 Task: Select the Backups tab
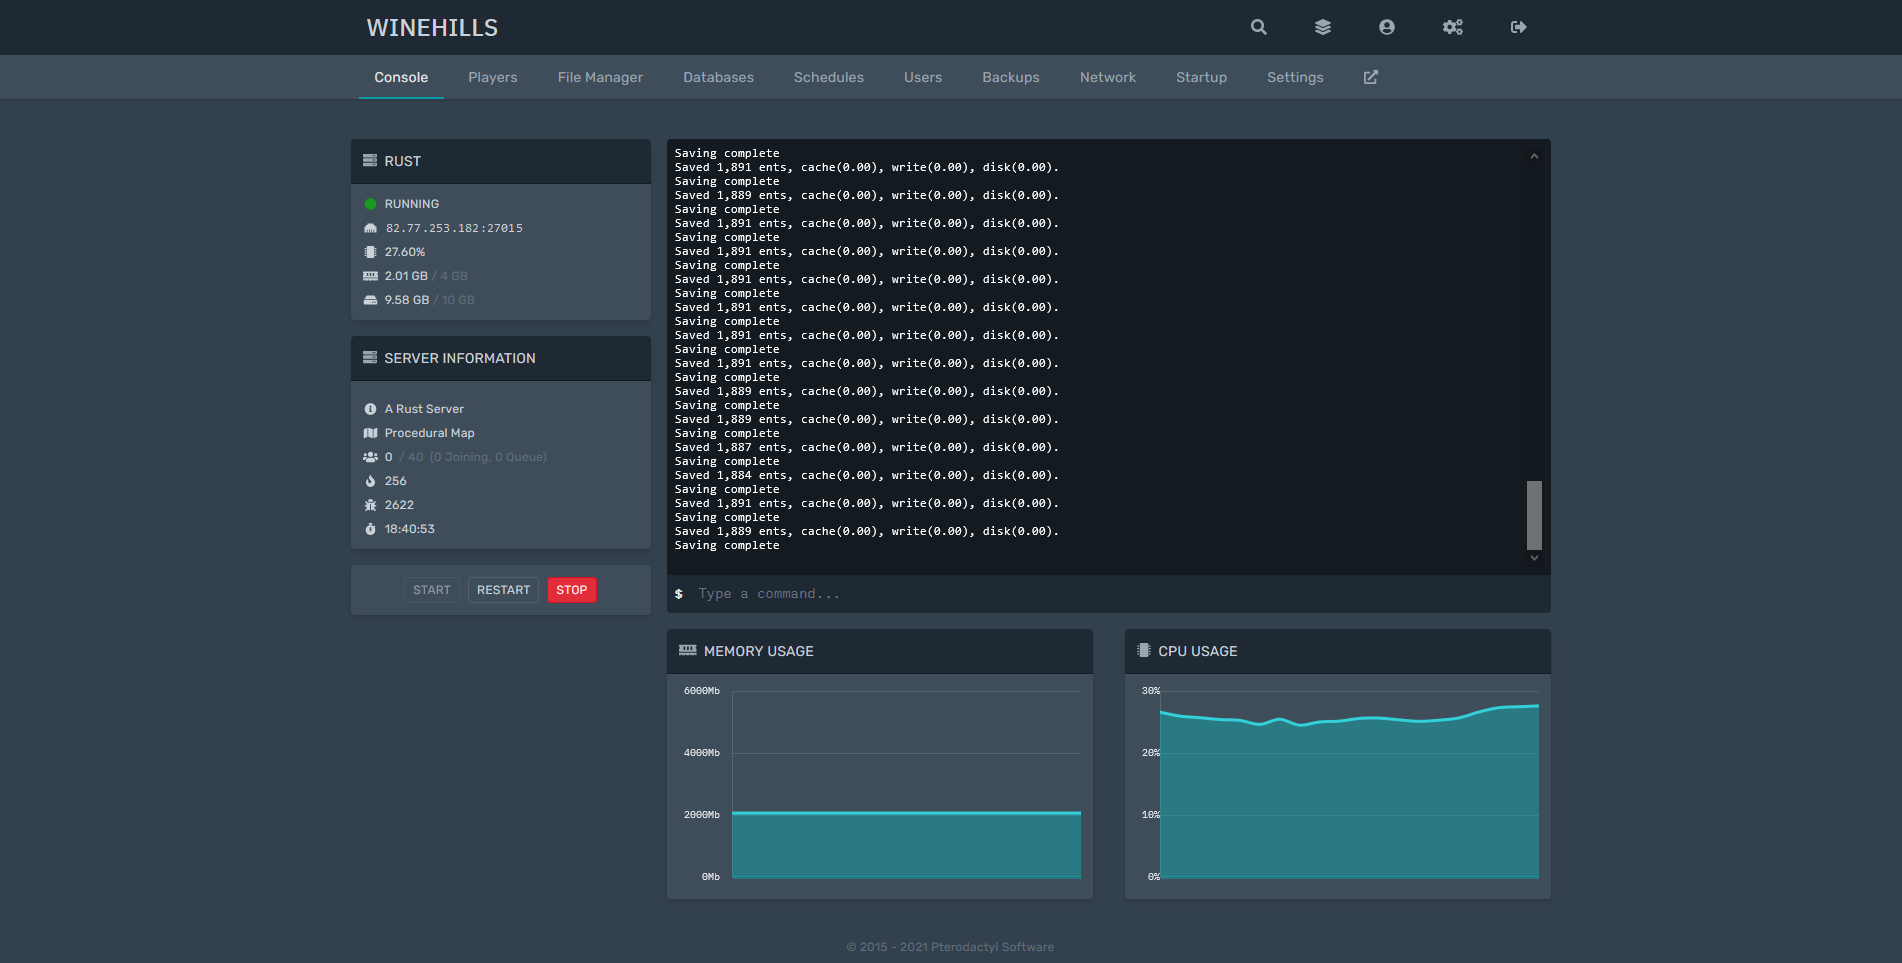point(1010,77)
